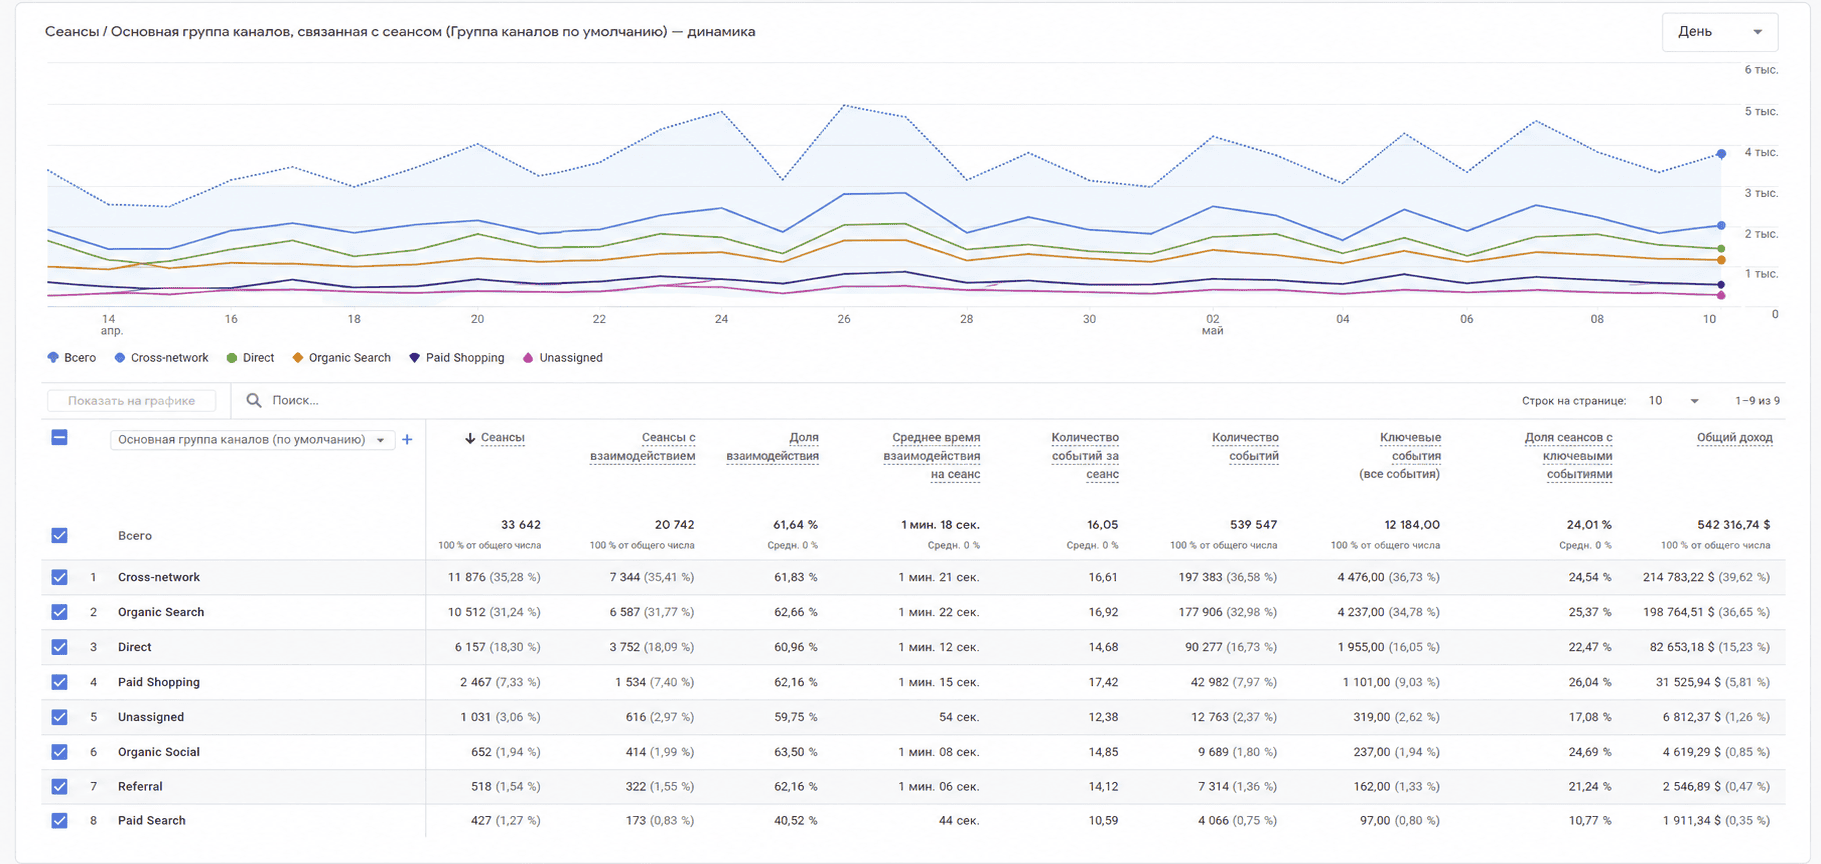Click the Paid Shopping row name
1821x864 pixels.
(159, 683)
